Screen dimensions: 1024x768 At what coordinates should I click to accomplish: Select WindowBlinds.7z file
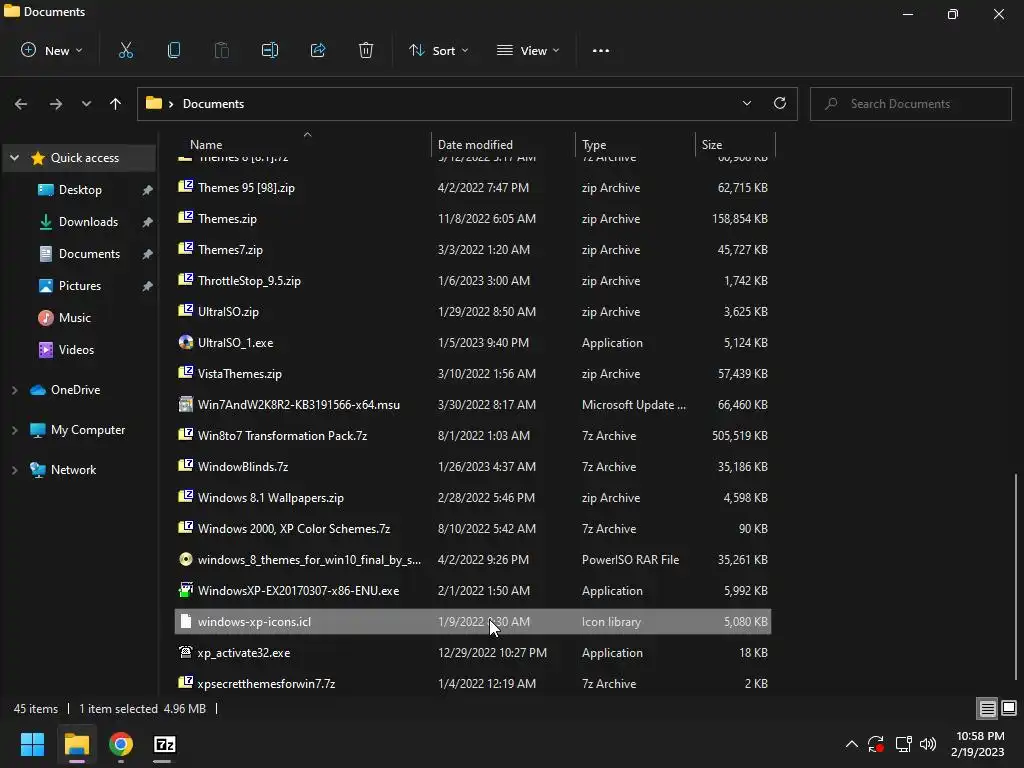[473, 466]
